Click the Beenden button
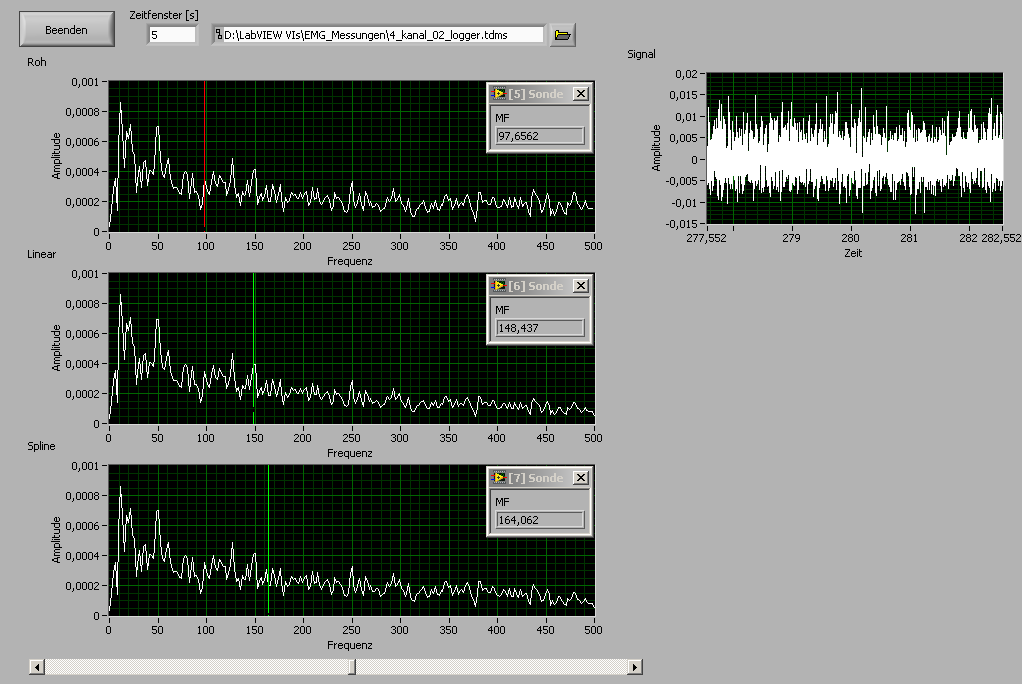The image size is (1022, 684). click(68, 30)
